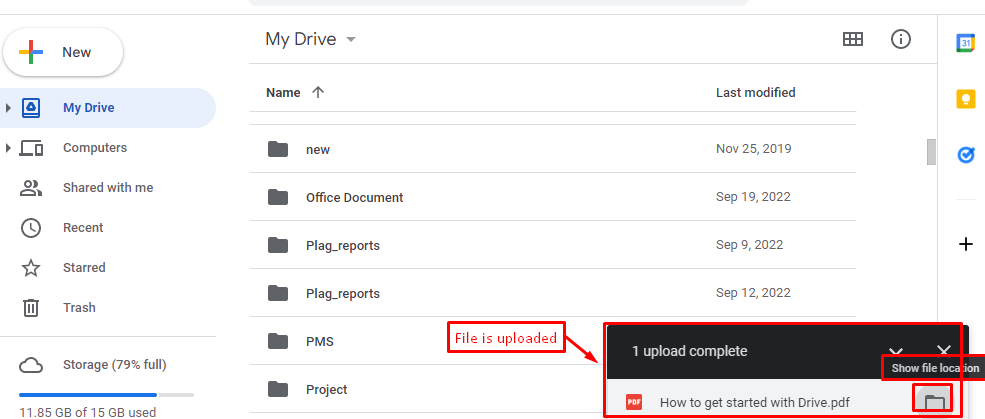
Task: Click the 1 upload complete header text
Action: point(689,351)
